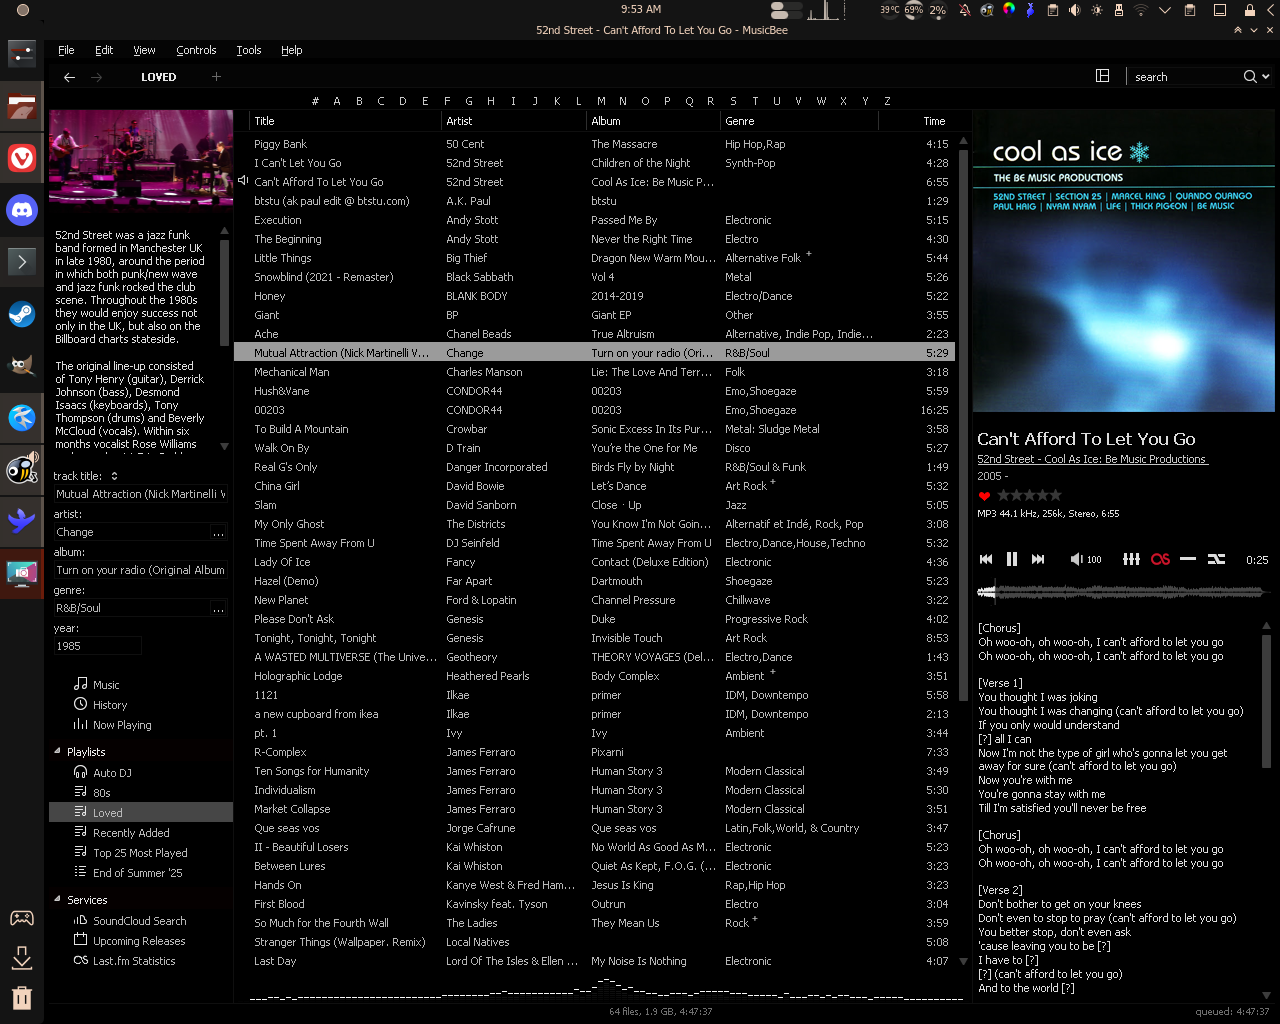Skip to the next track
The height and width of the screenshot is (1024, 1280).
1038,560
